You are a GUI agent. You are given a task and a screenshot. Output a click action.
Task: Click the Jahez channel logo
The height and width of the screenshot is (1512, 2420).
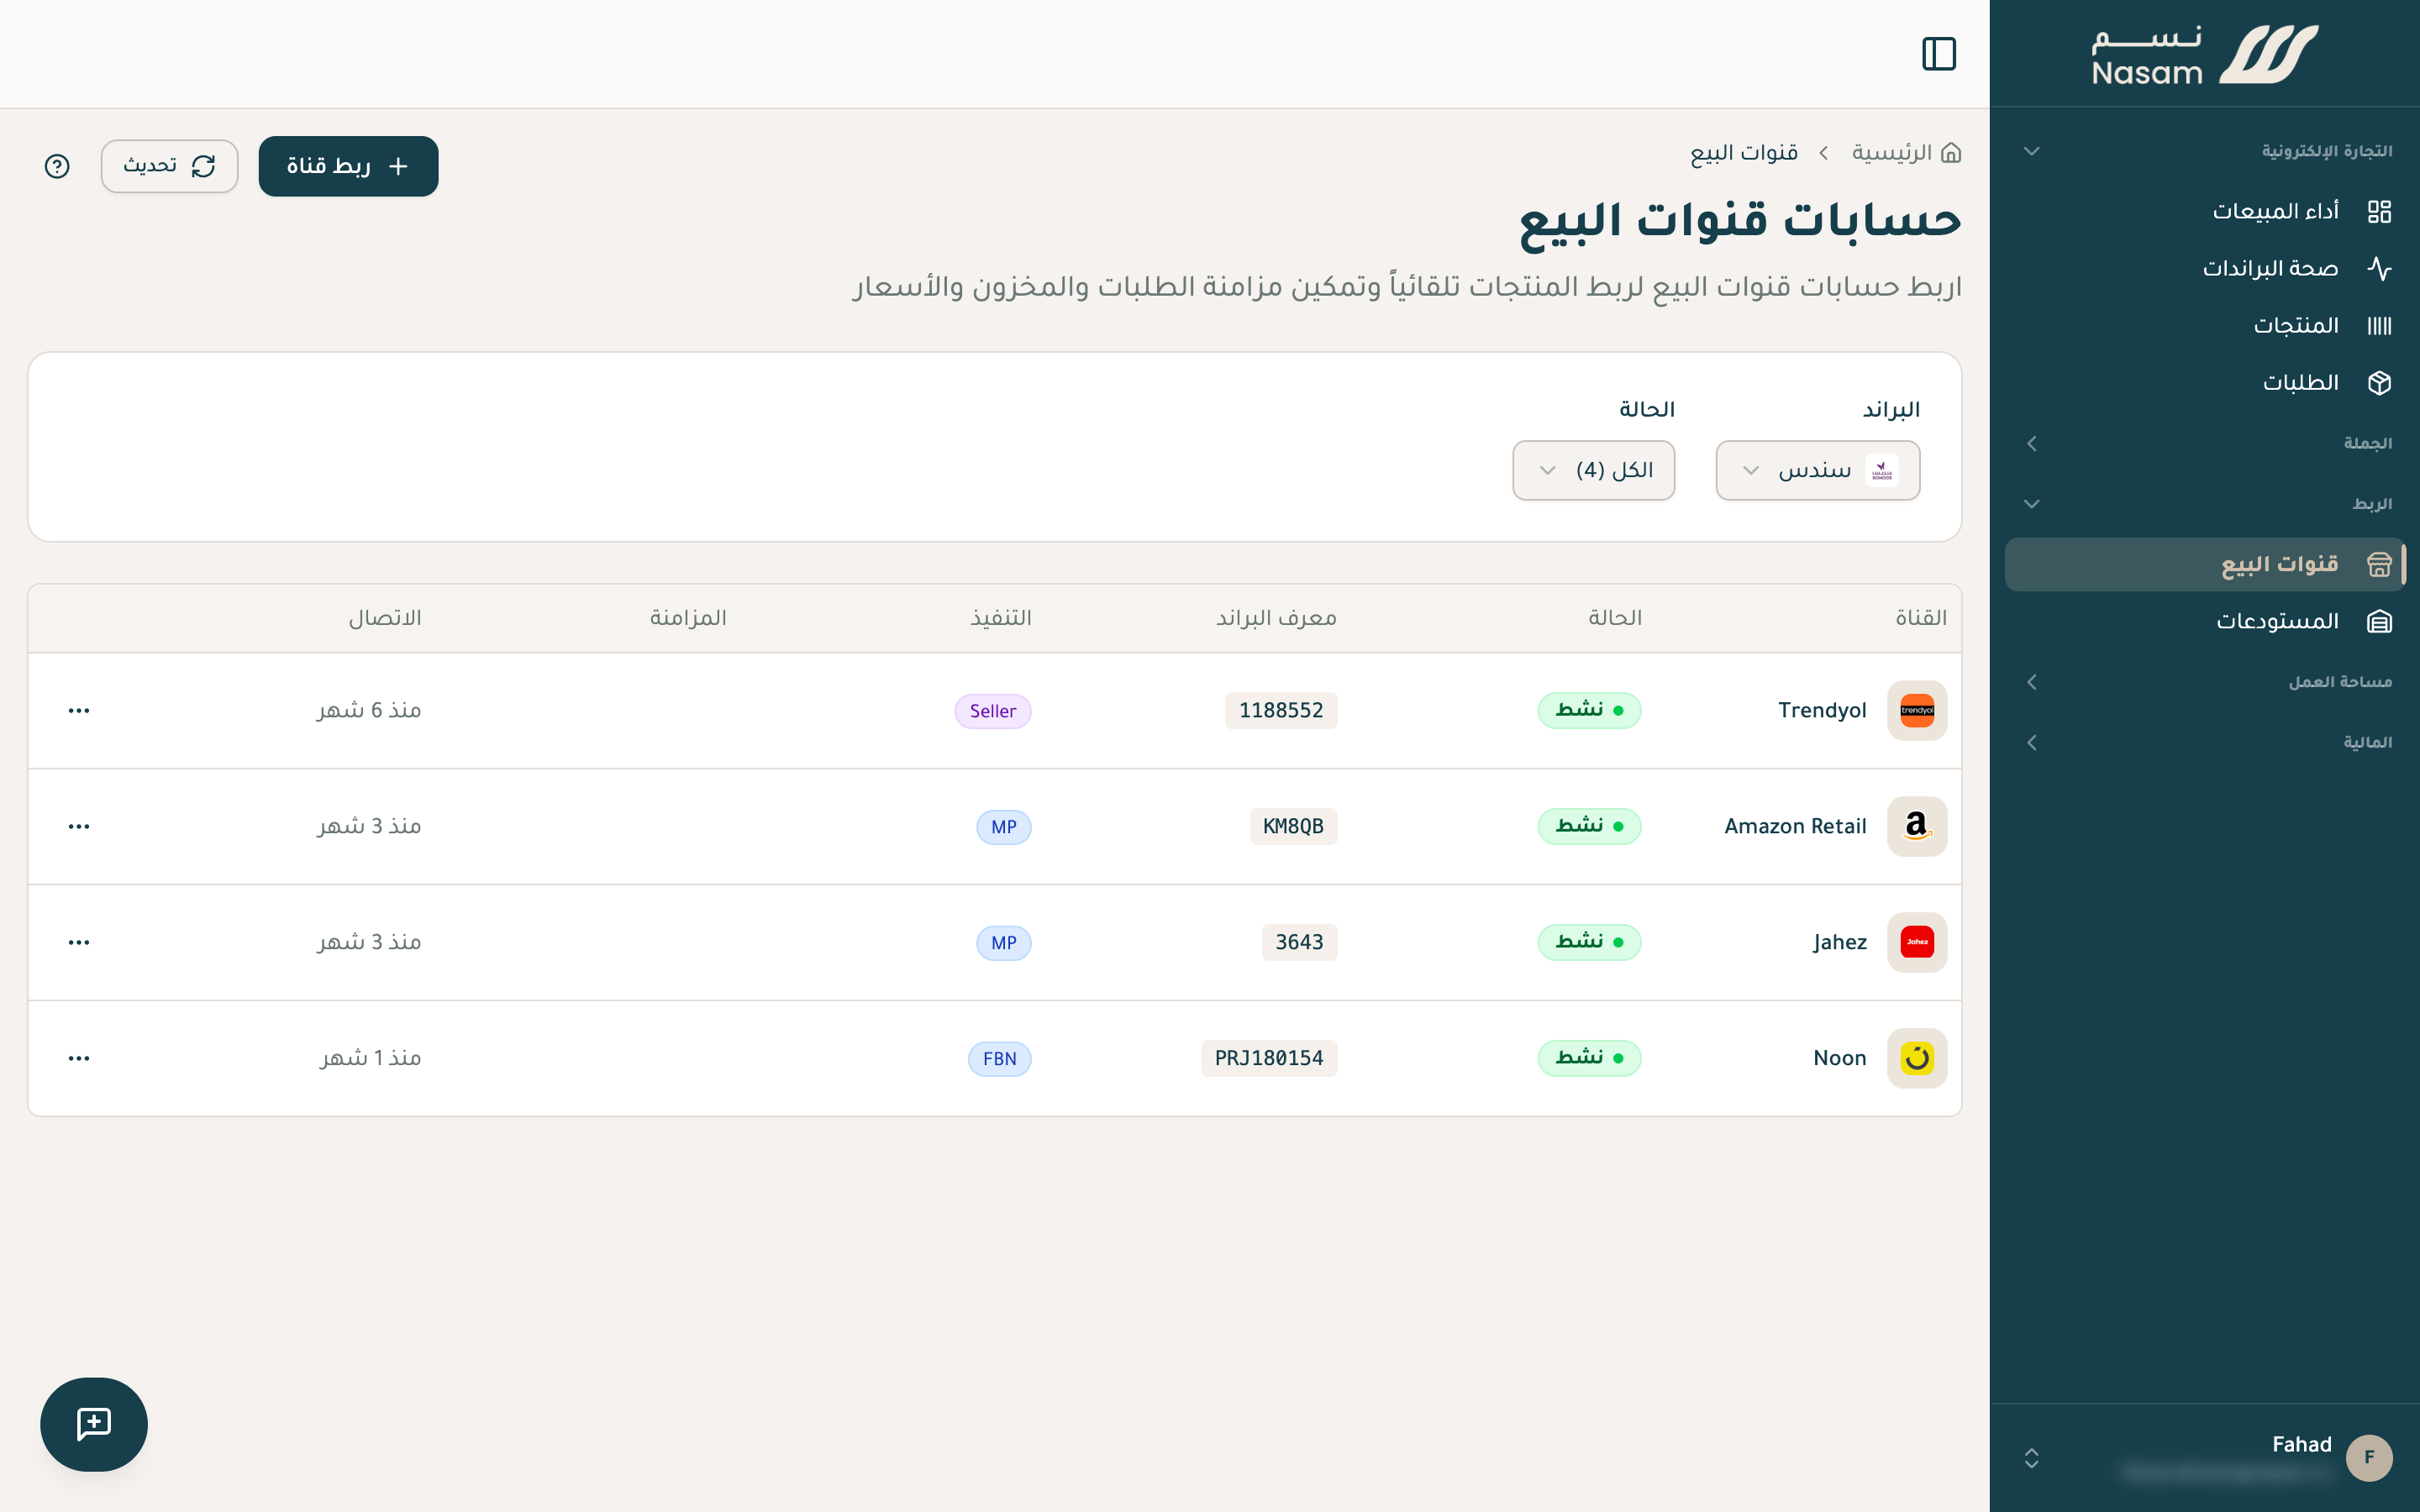(x=1917, y=943)
